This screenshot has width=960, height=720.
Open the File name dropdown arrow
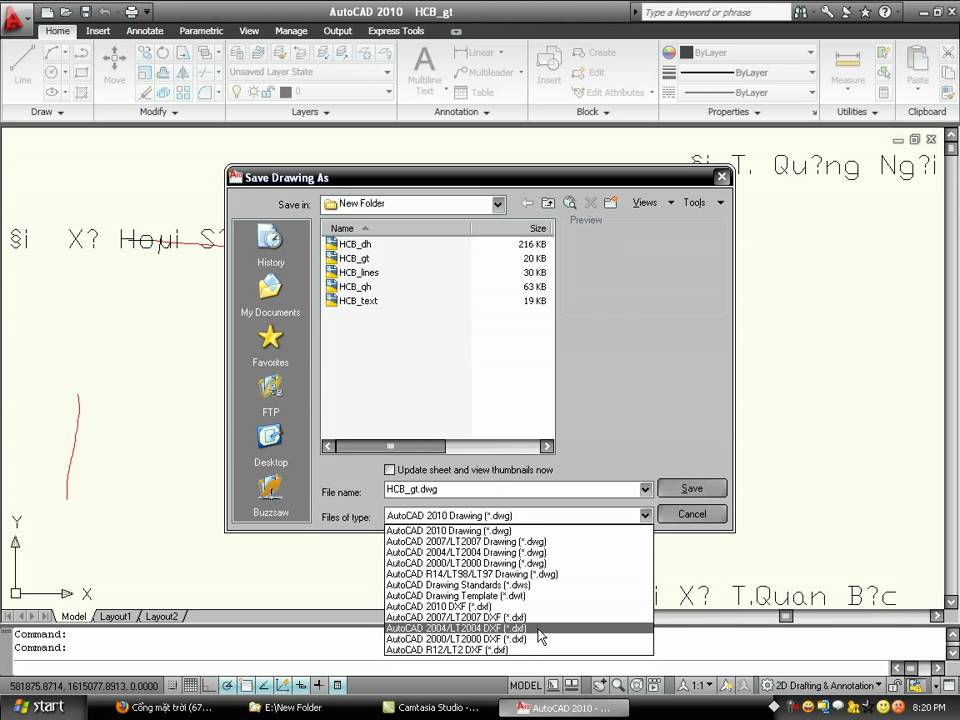[645, 489]
